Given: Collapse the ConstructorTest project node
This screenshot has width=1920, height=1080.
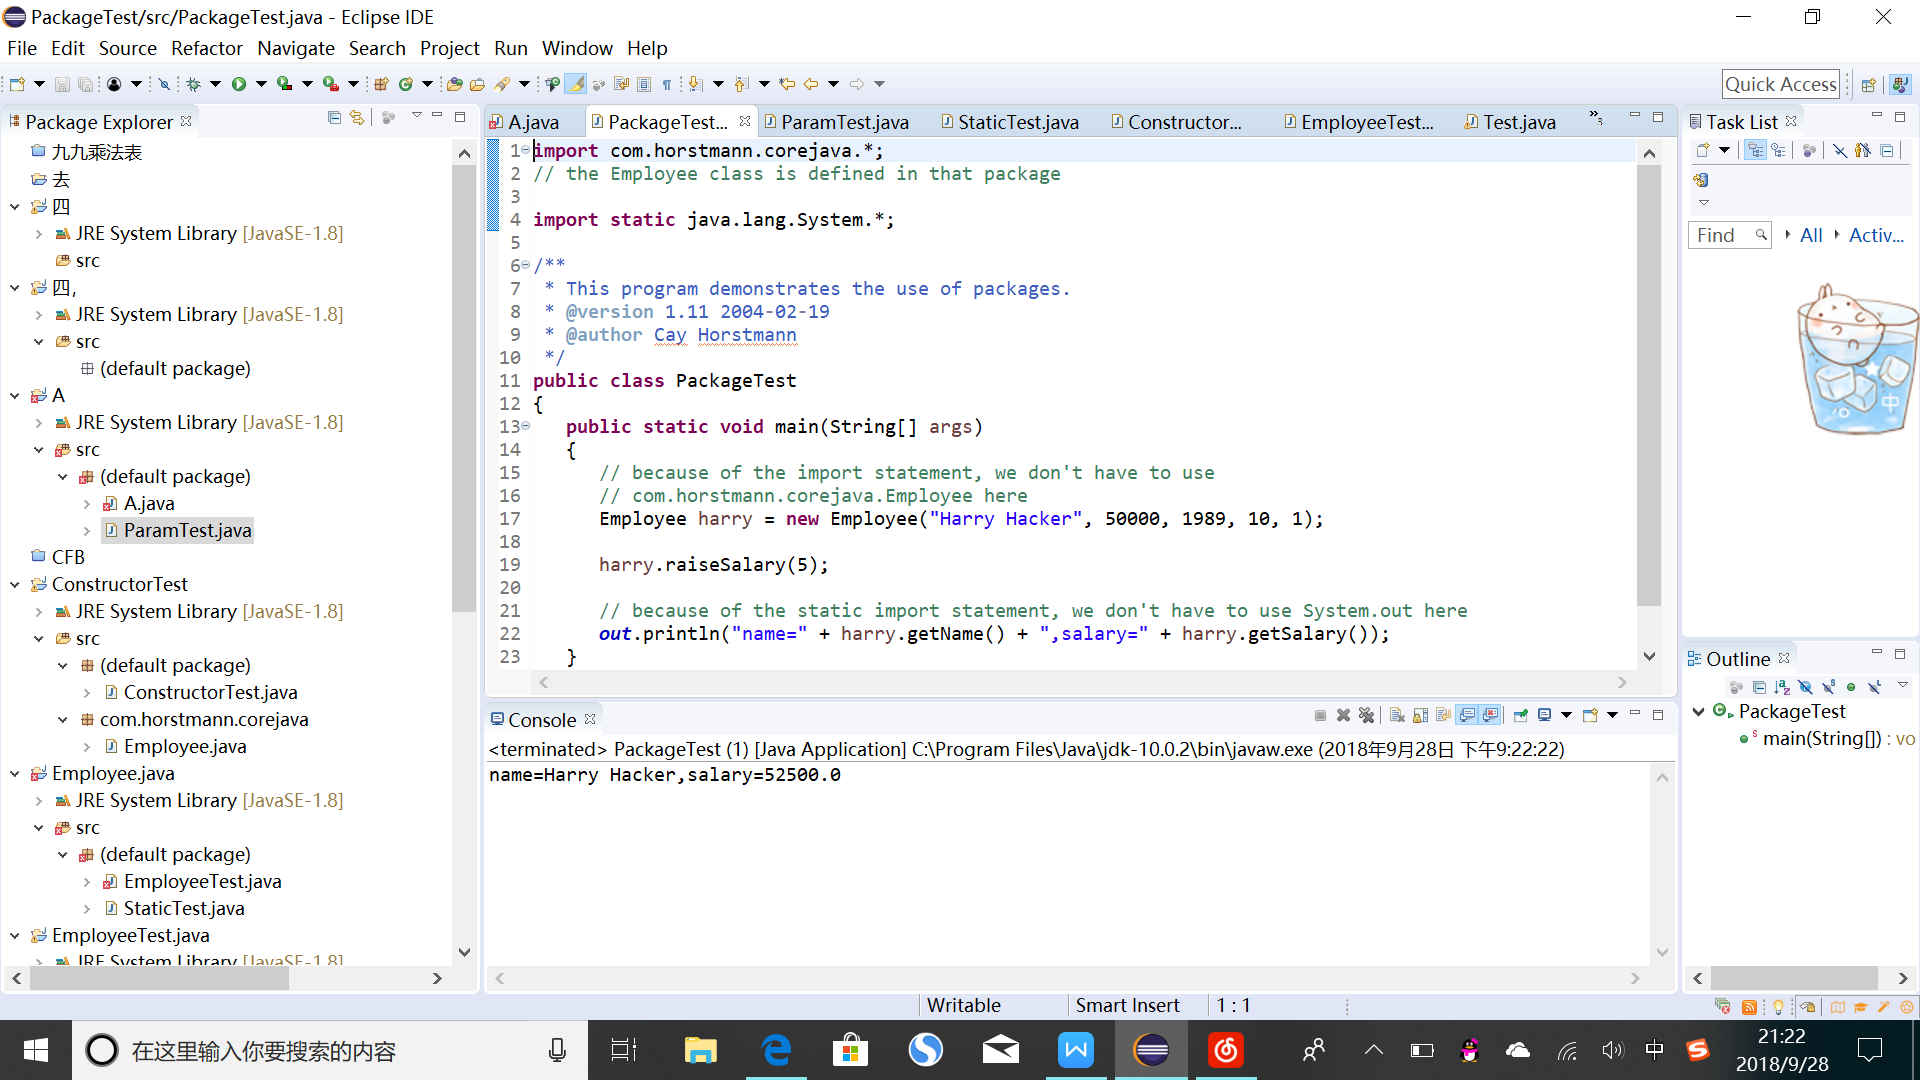Looking at the screenshot, I should coord(14,585).
